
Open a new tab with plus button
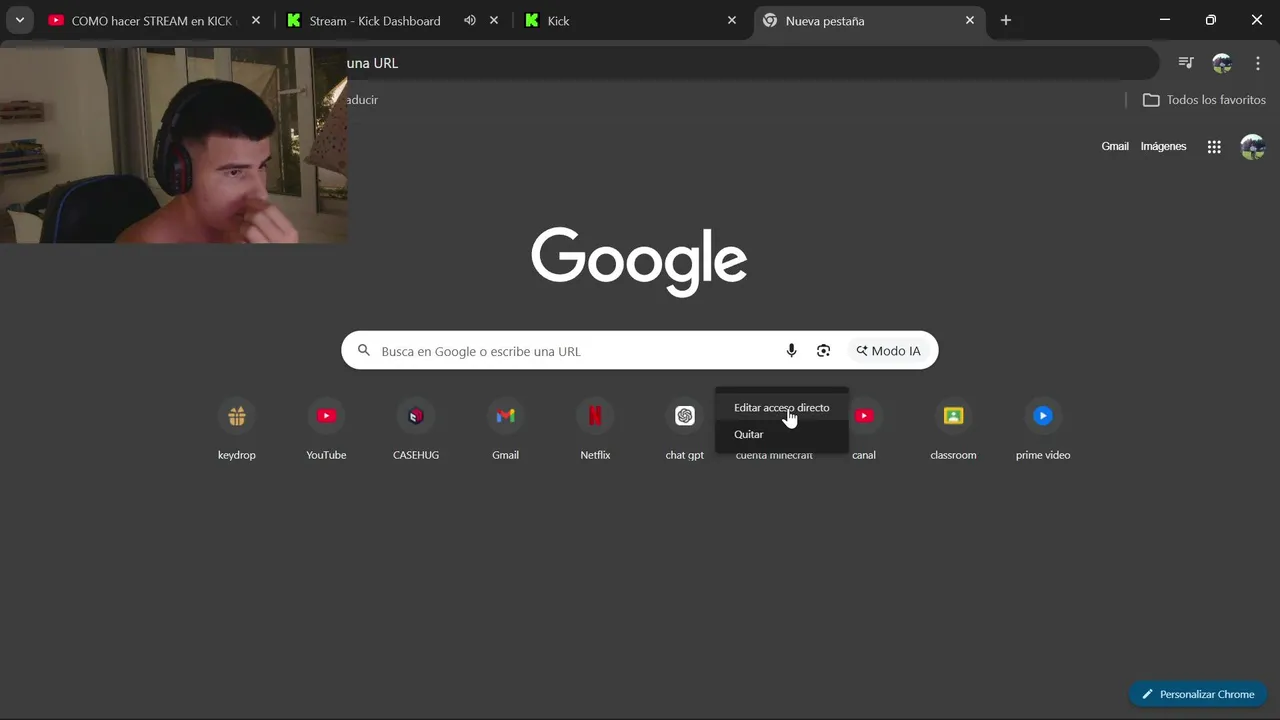1006,20
